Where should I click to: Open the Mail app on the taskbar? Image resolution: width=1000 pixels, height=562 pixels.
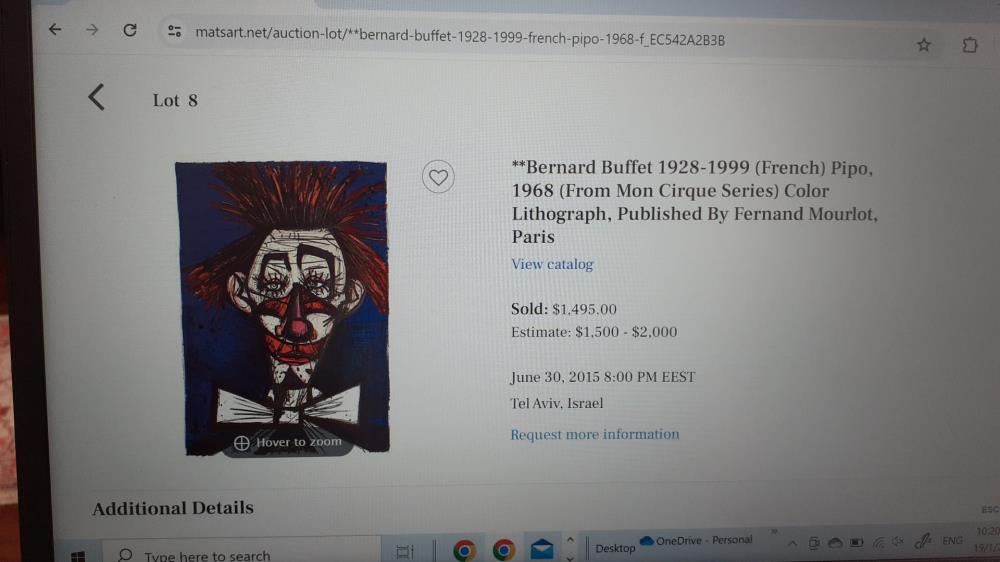coord(541,549)
